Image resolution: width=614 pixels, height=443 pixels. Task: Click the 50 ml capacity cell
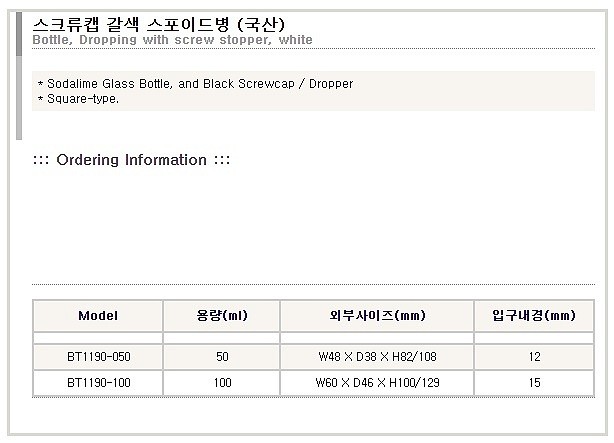221,356
